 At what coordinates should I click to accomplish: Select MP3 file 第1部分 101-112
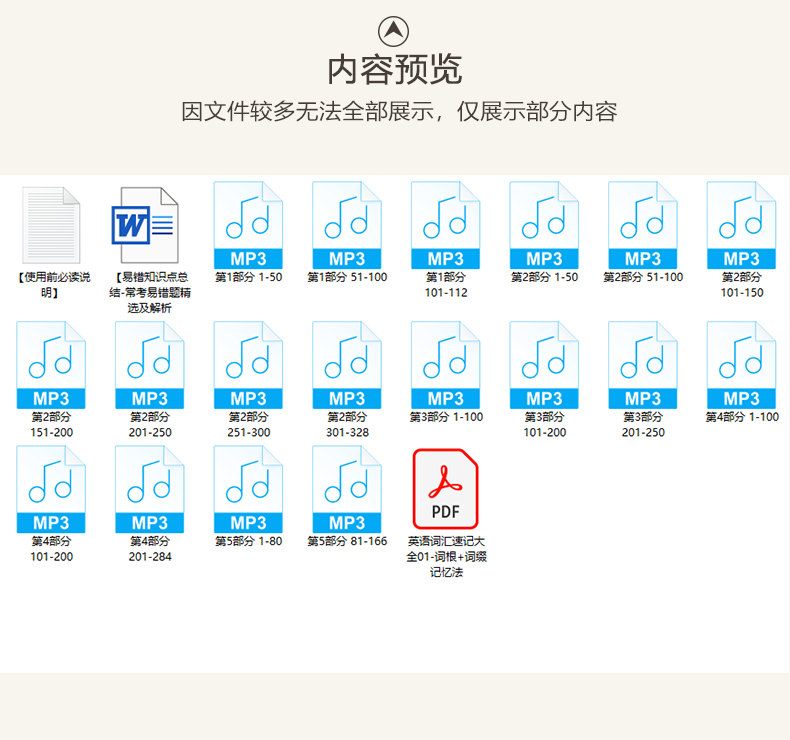[x=445, y=225]
